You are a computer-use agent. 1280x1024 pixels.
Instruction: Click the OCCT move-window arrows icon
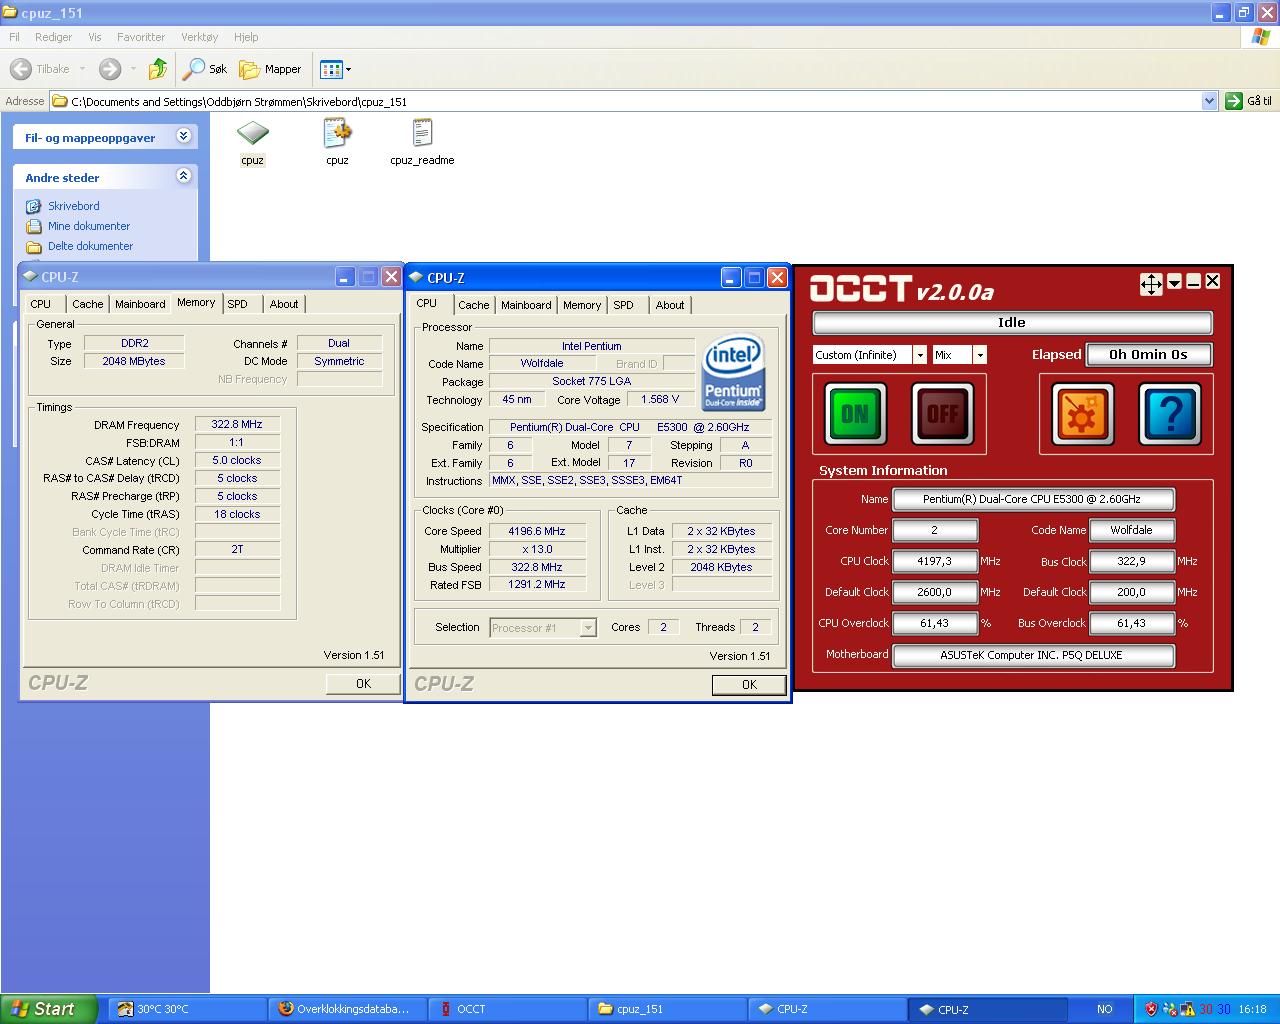[x=1151, y=284]
